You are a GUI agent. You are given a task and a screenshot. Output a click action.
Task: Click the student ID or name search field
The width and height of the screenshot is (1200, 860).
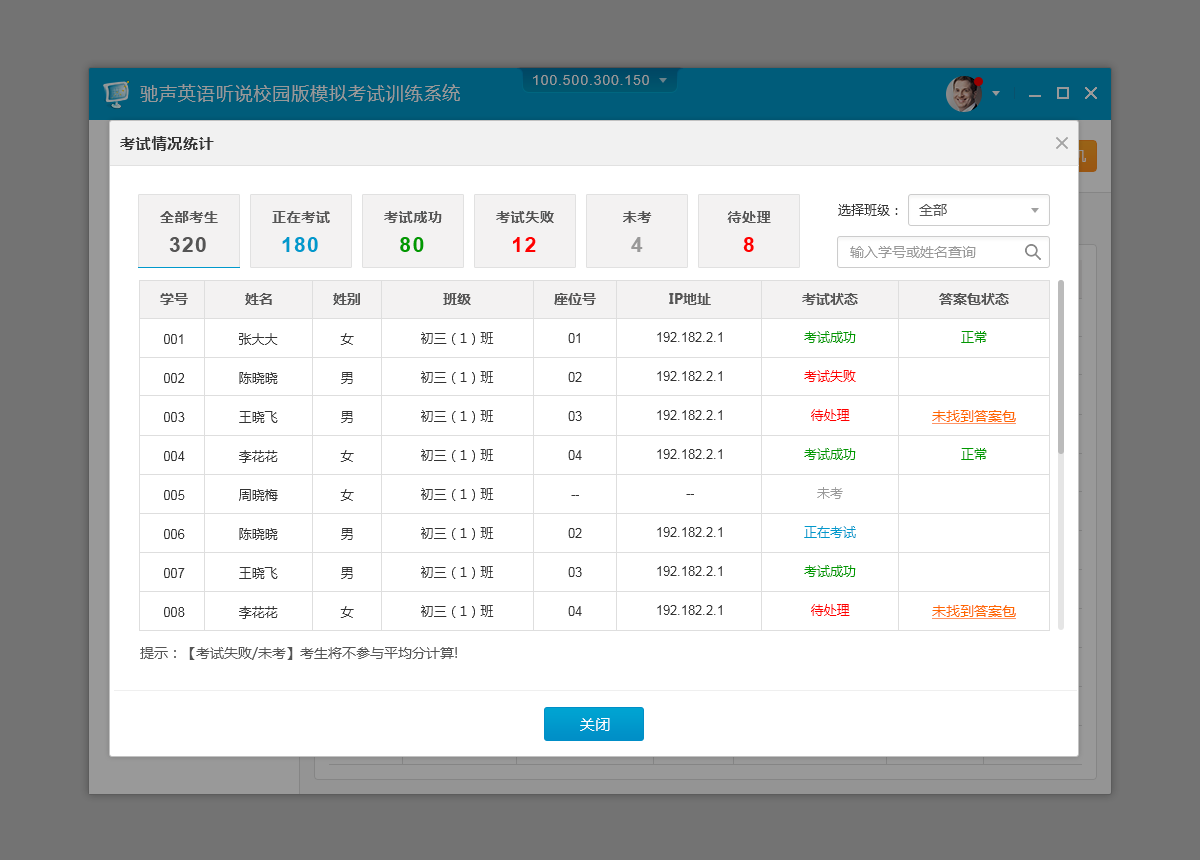pyautogui.click(x=930, y=252)
